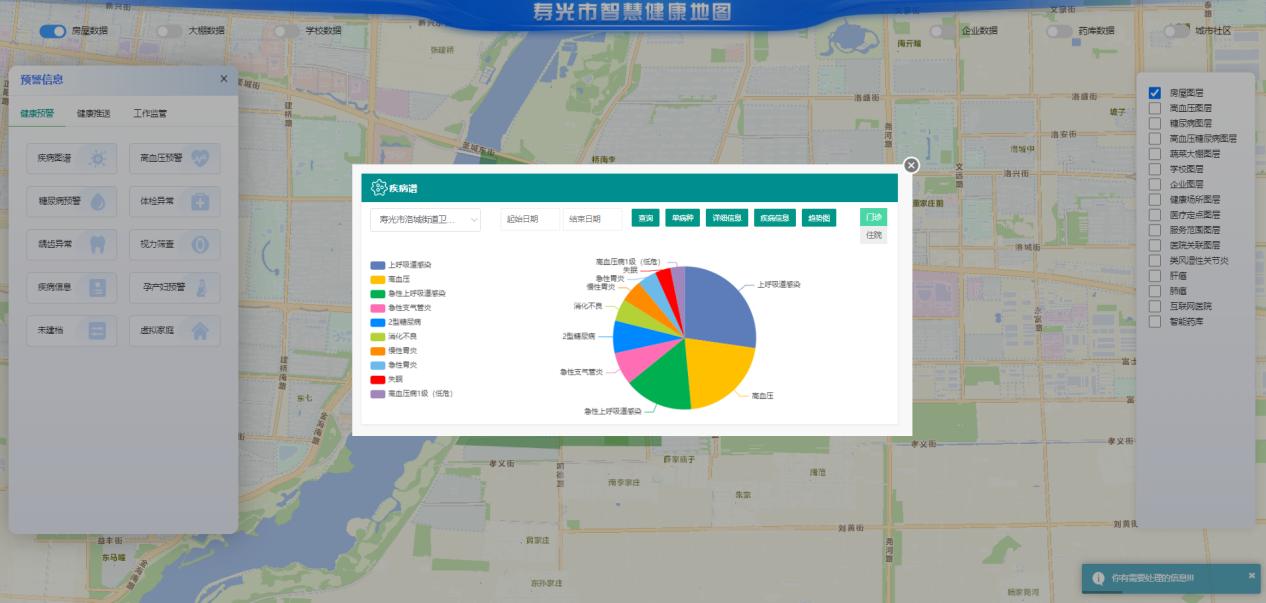Viewport: 1266px width, 603px height.
Task: Close the 疾病谱 chart popup
Action: (x=910, y=166)
